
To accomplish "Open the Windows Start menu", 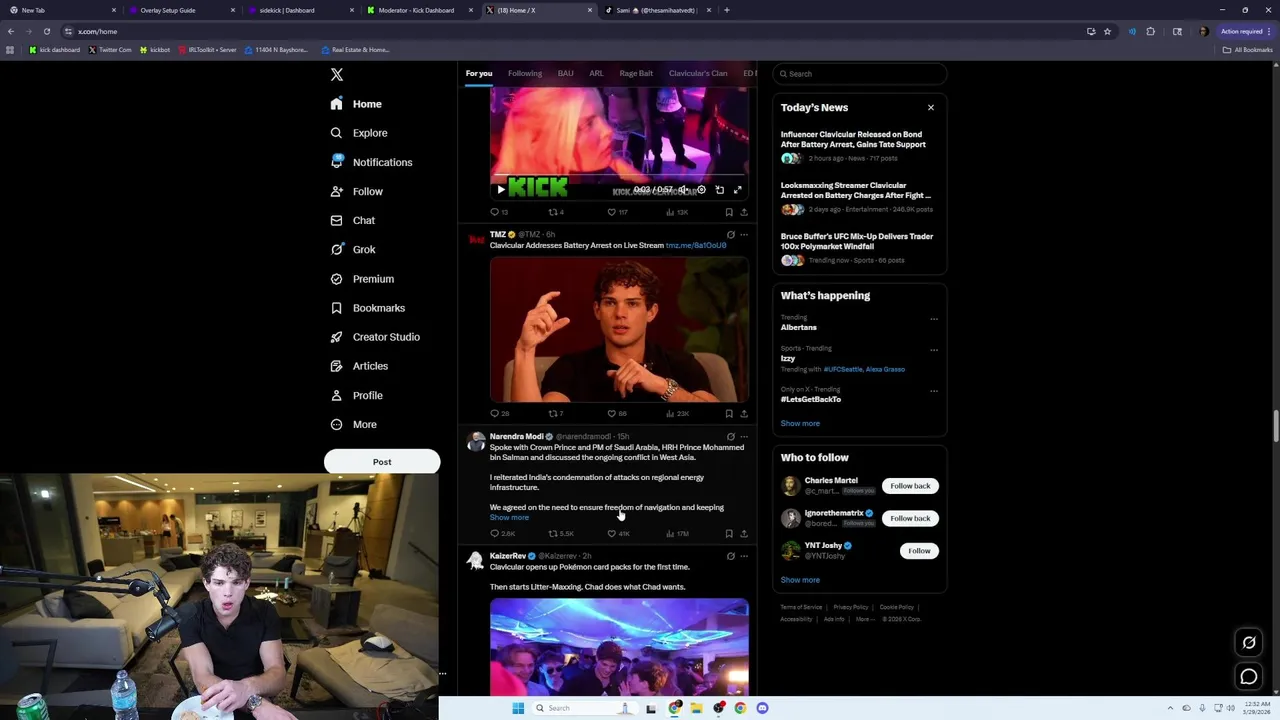I will [x=518, y=708].
